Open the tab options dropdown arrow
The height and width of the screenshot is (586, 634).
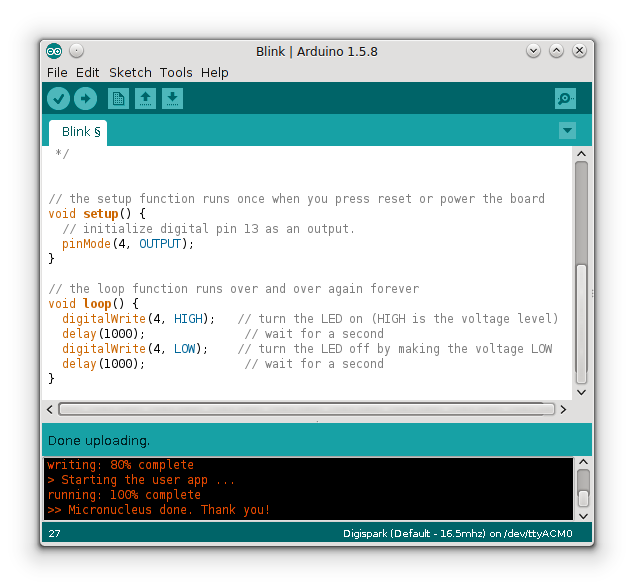pos(567,131)
